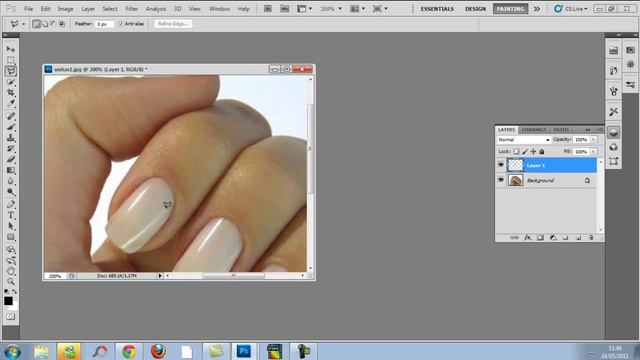
Task: Switch to the Paths tab
Action: [x=561, y=130]
